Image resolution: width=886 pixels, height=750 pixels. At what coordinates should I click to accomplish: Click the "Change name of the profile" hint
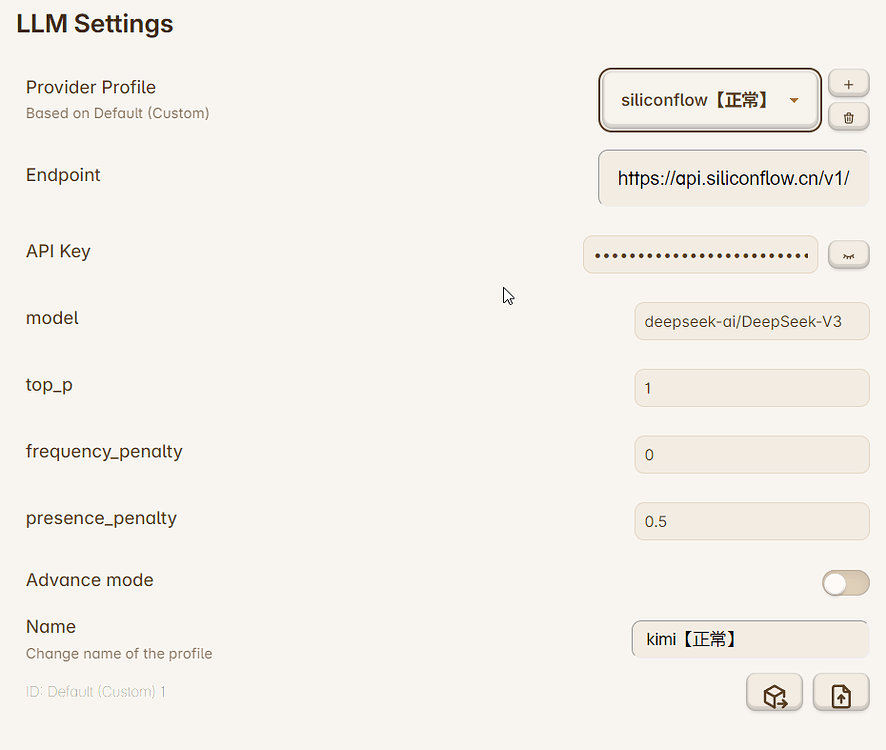tap(119, 653)
